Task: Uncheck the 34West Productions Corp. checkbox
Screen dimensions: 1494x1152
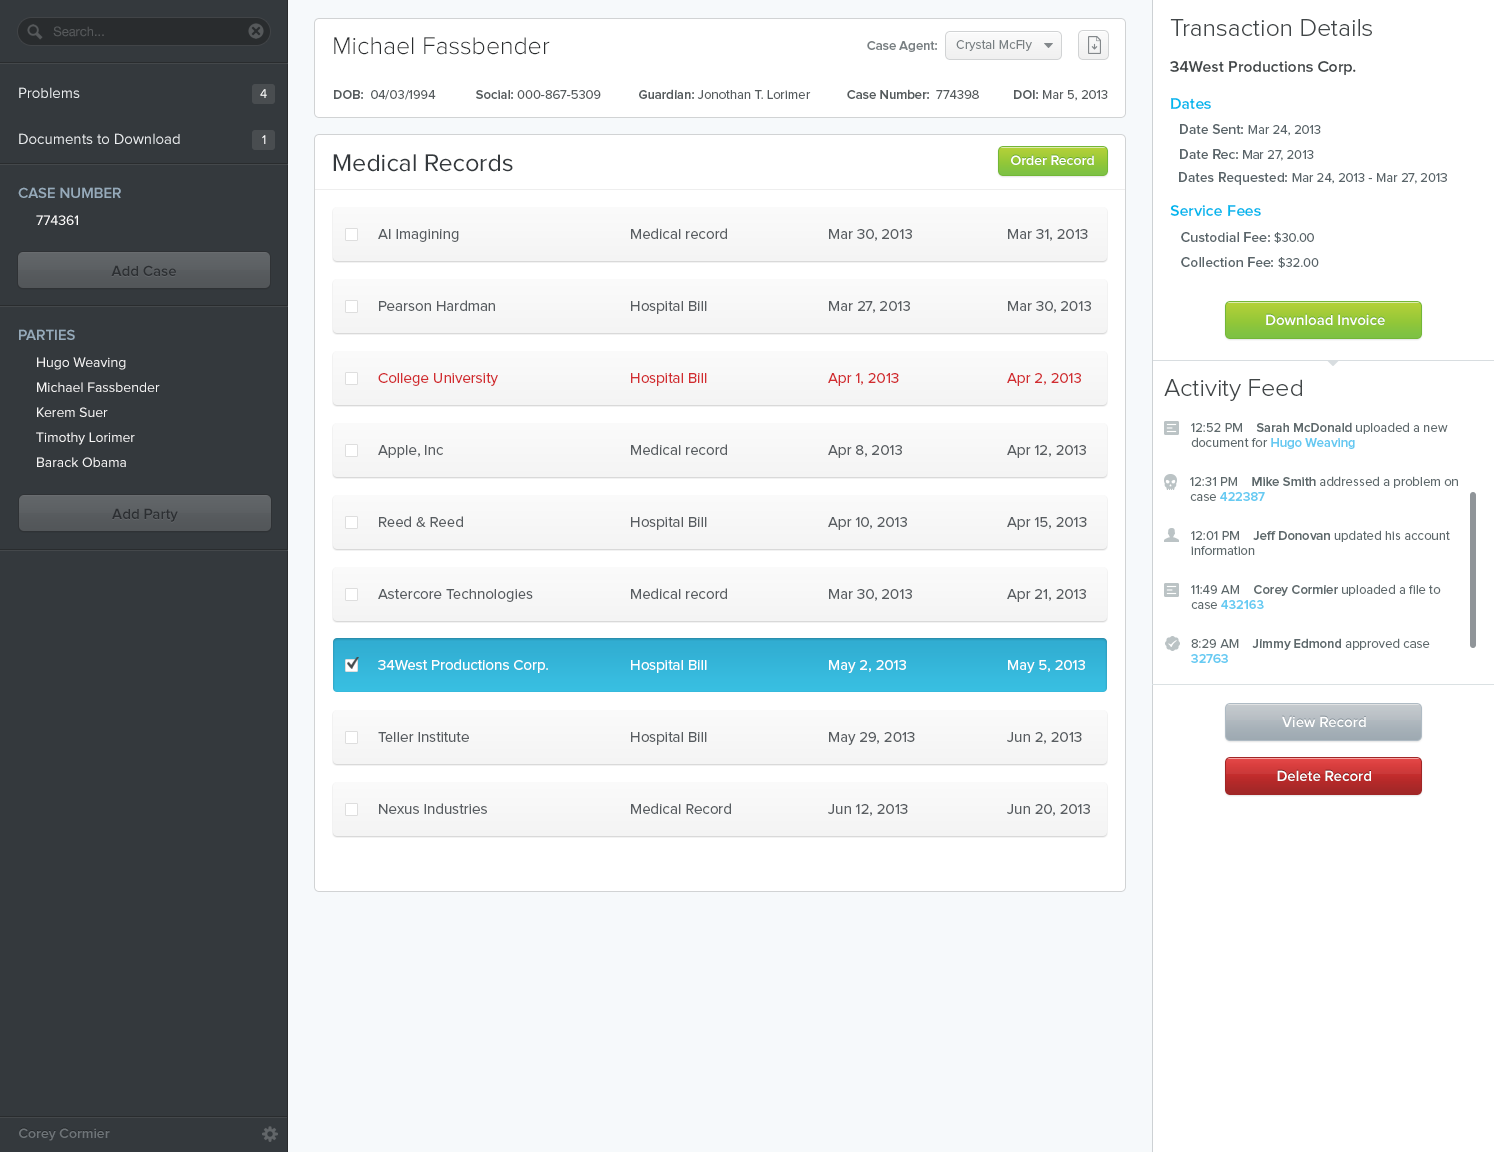Action: coord(351,665)
